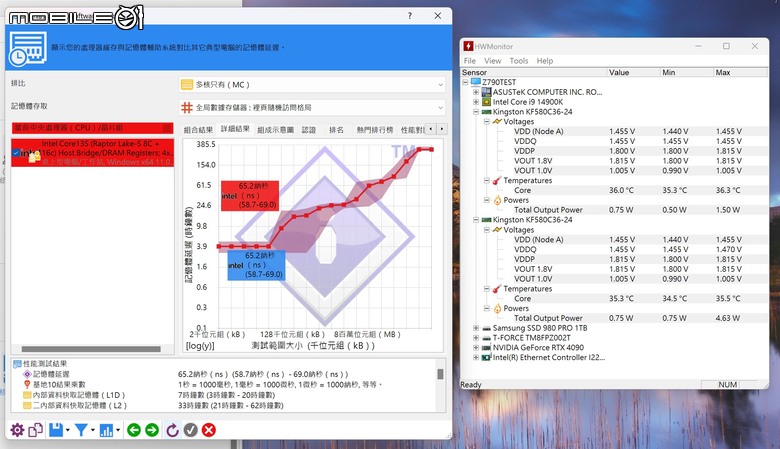Viewport: 780px width, 449px height.
Task: Click the Min column header
Action: (x=686, y=73)
